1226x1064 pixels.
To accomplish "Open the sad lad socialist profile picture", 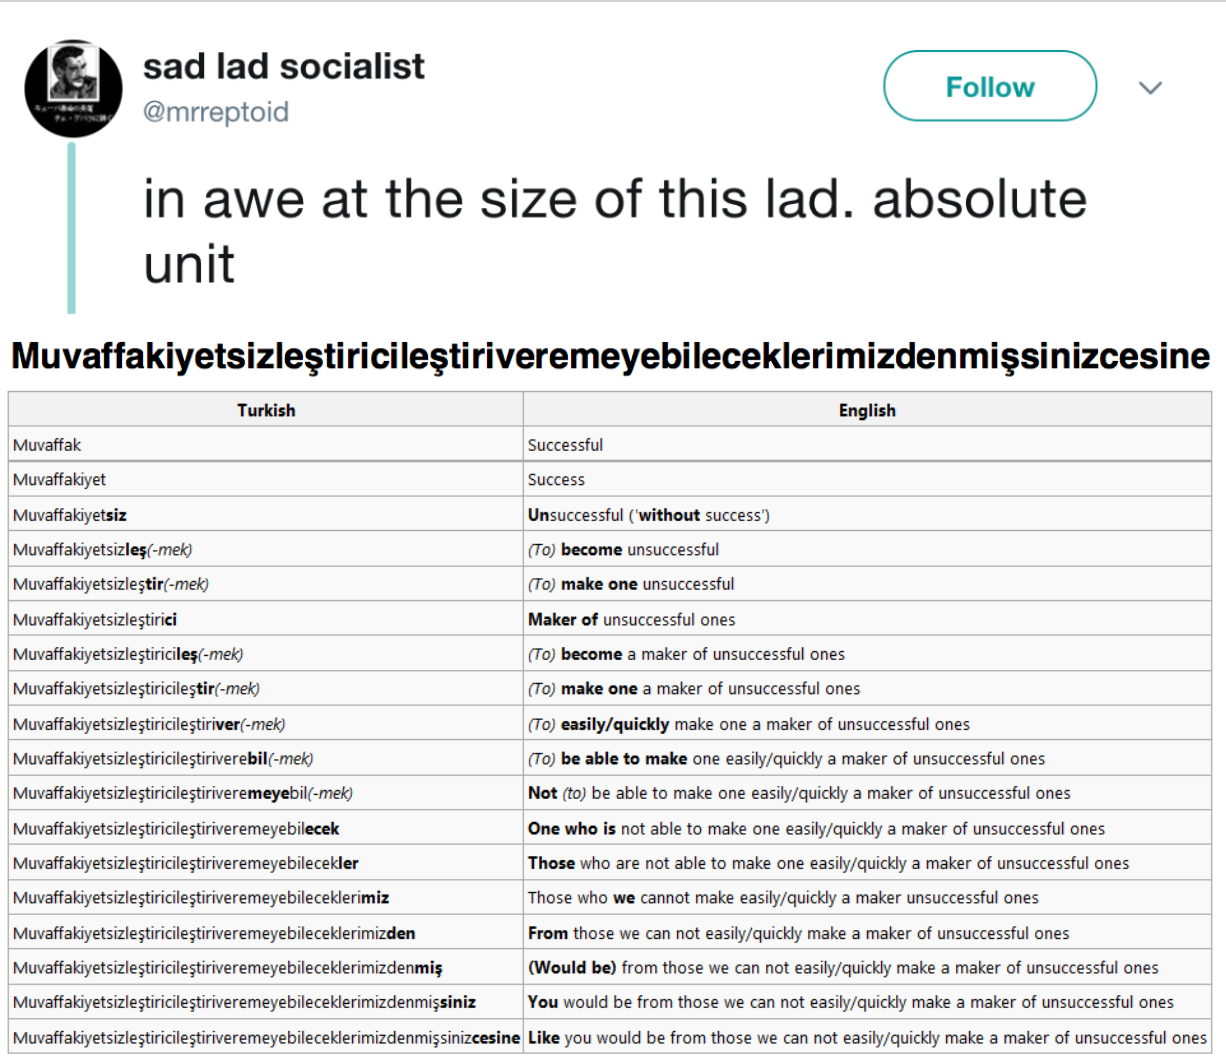I will pos(74,88).
